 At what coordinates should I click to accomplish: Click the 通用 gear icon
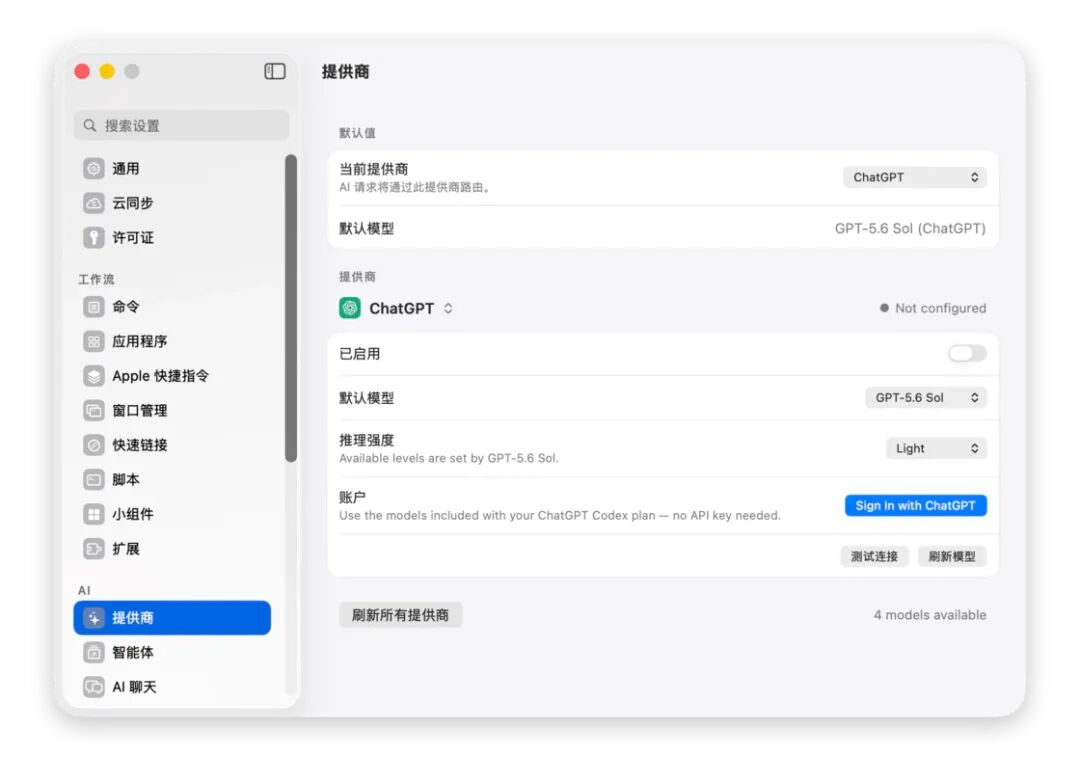click(x=94, y=169)
